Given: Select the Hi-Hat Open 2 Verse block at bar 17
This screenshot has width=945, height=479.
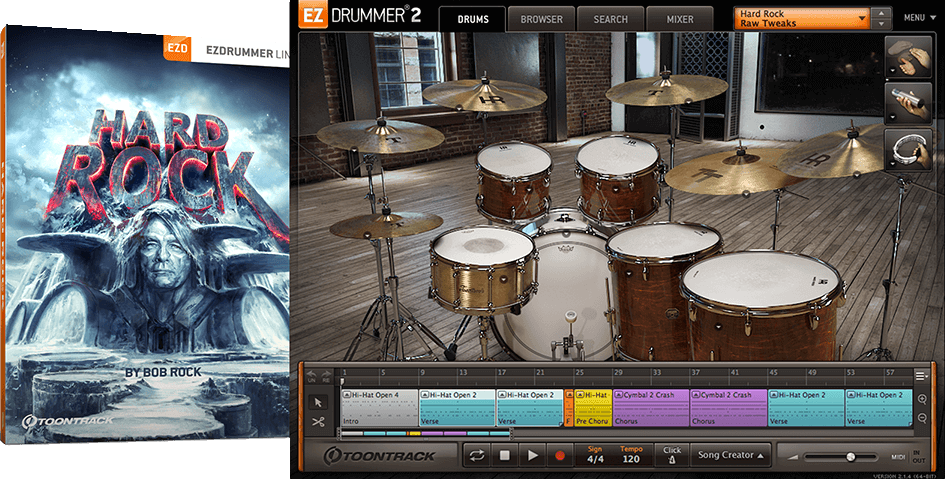Looking at the screenshot, I should tap(530, 408).
